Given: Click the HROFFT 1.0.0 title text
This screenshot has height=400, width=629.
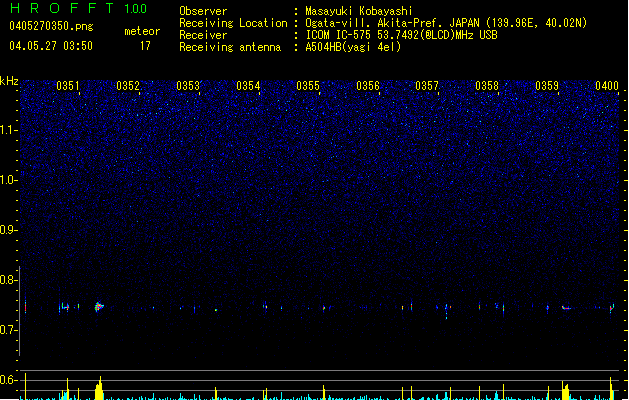Looking at the screenshot, I should (x=78, y=8).
